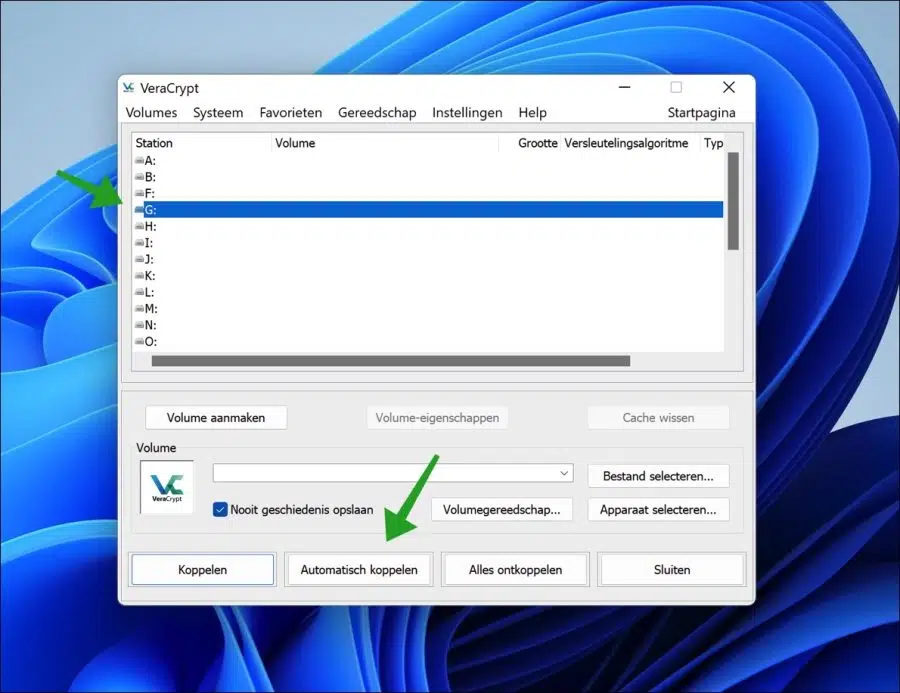Select the highlighted G: drive row
Image resolution: width=900 pixels, height=693 pixels.
(x=428, y=210)
